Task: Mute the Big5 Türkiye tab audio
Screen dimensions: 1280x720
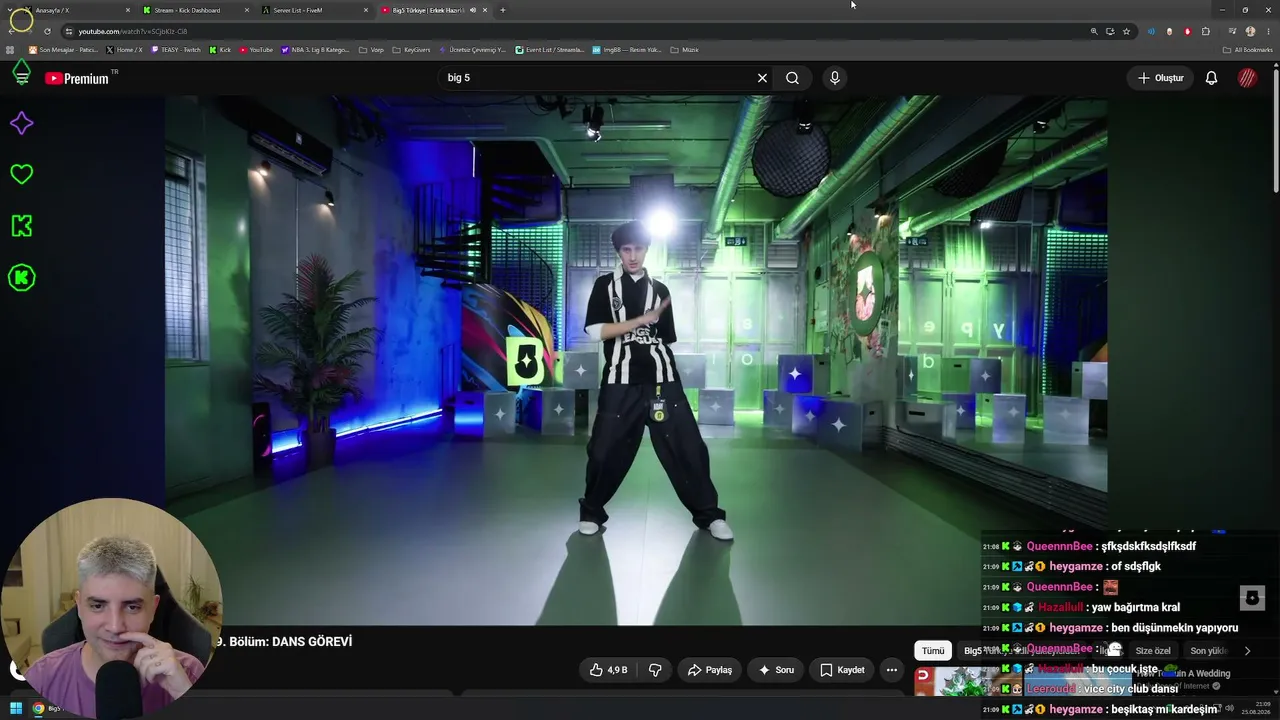Action: point(472,10)
